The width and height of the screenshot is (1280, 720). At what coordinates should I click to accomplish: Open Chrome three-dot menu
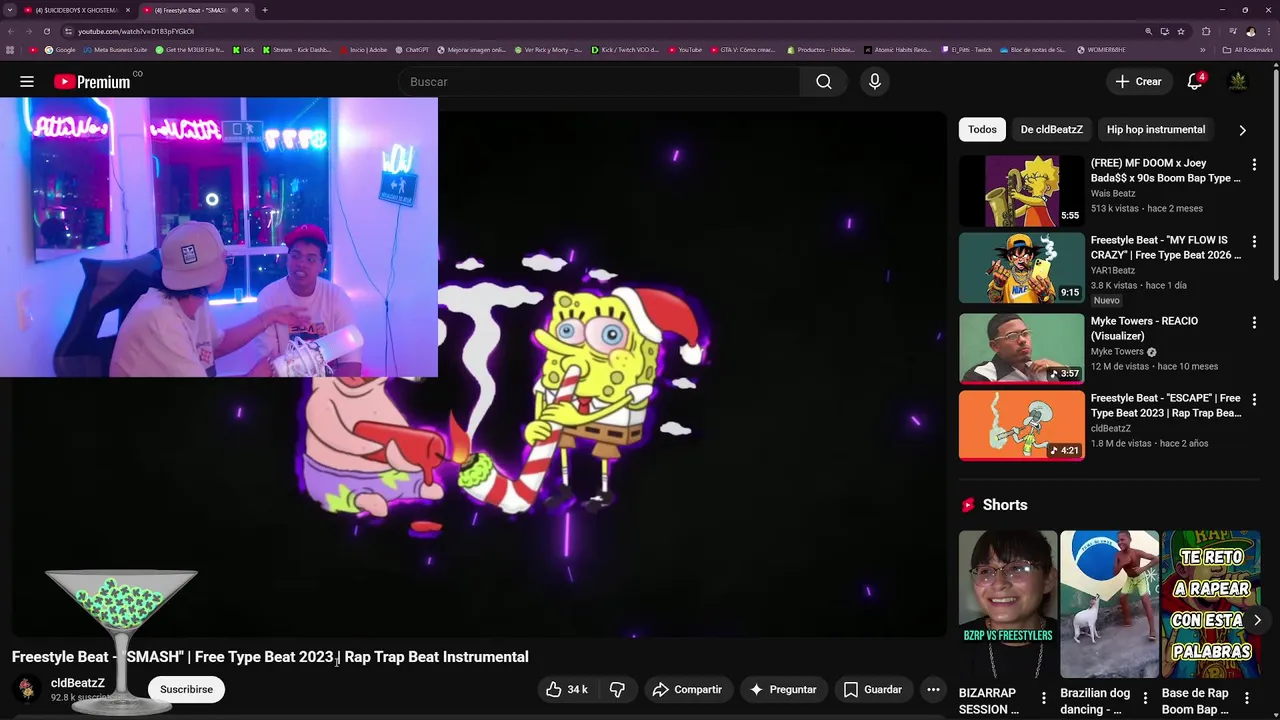pyautogui.click(x=1268, y=31)
